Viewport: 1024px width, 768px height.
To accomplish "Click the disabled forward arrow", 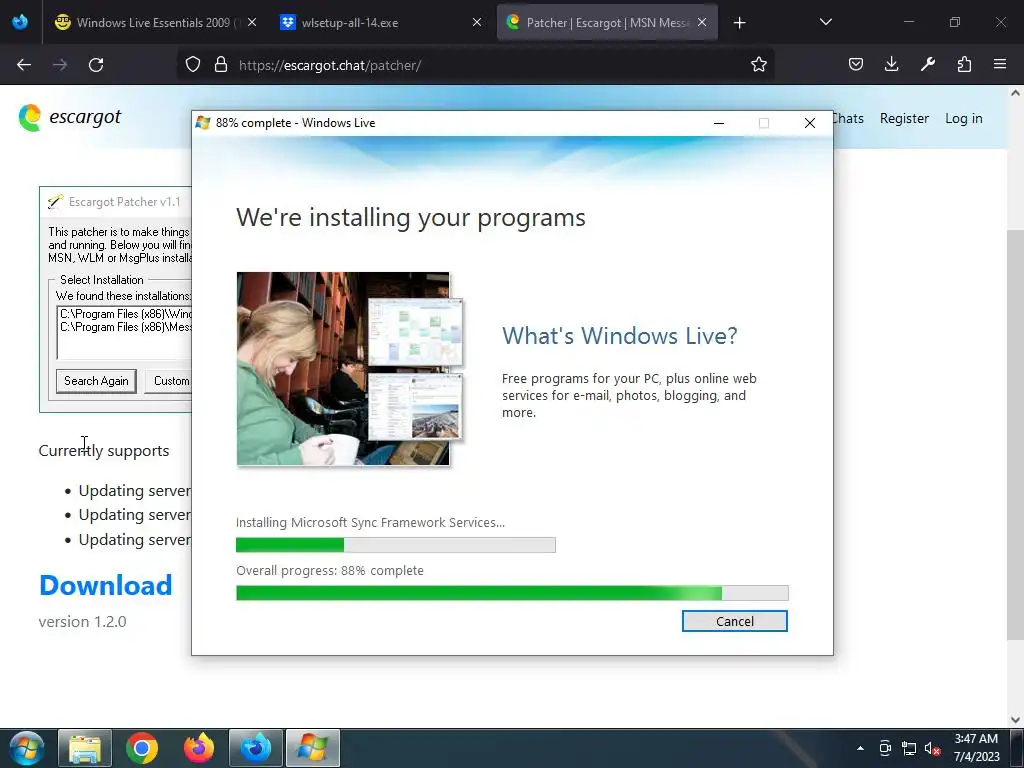I will point(60,65).
